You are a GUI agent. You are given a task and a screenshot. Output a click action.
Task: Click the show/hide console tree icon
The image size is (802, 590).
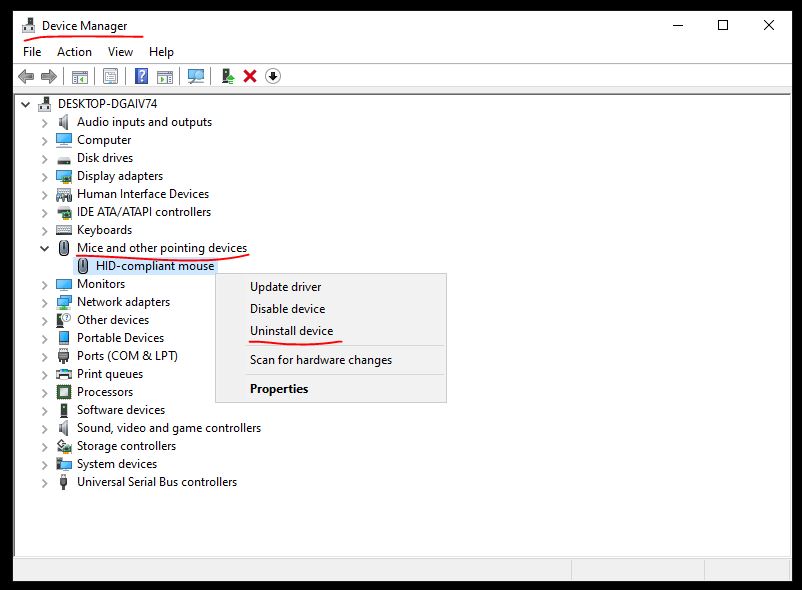click(x=79, y=77)
